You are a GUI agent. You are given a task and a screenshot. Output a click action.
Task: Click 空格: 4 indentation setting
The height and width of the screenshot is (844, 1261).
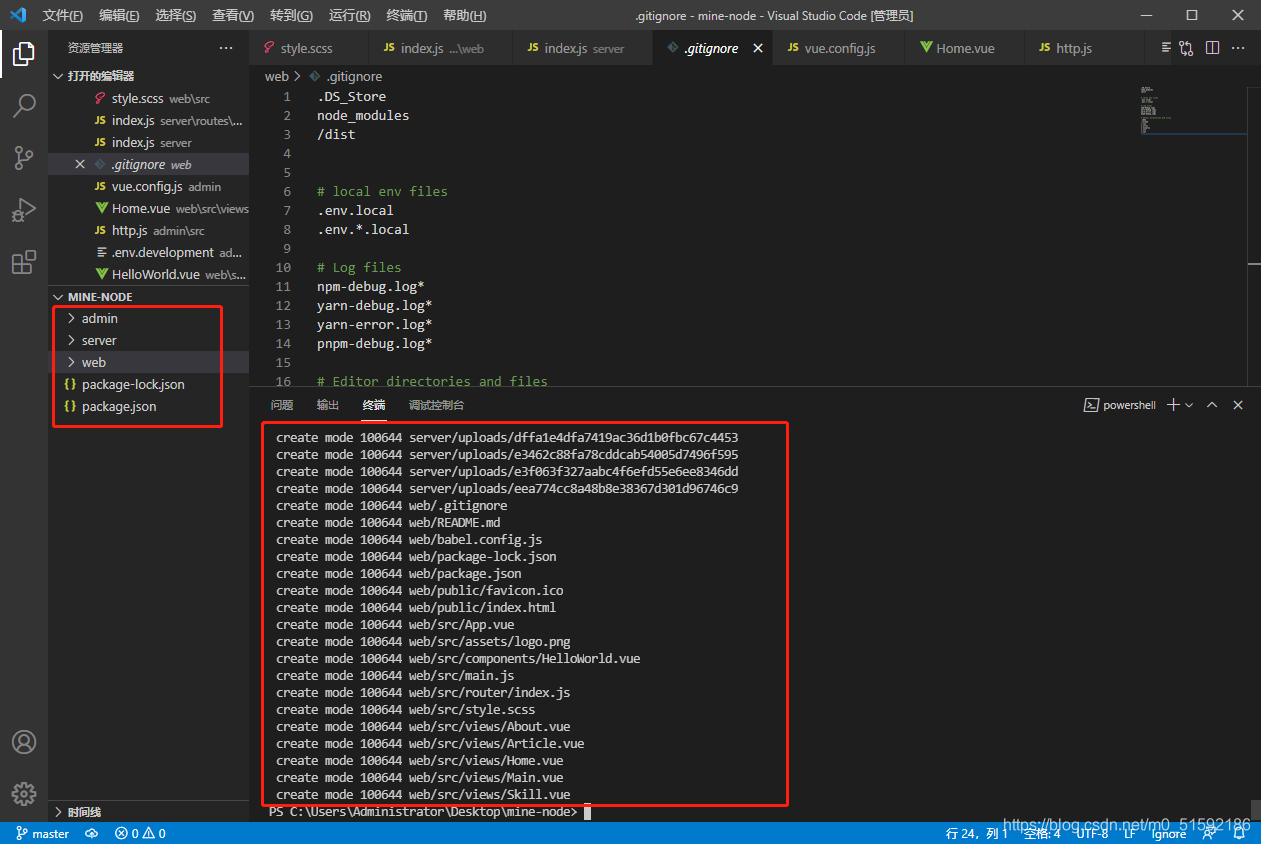tap(1041, 833)
